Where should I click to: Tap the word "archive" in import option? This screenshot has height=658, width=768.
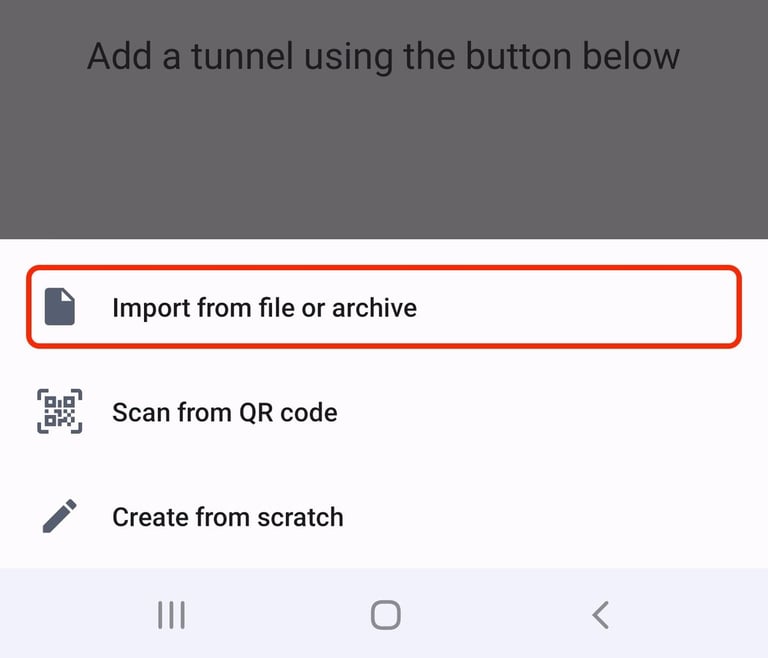374,307
